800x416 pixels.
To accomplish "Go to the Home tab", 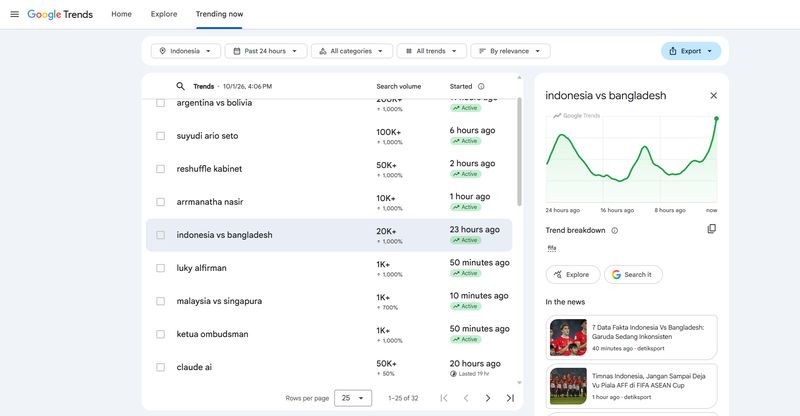I will [121, 14].
